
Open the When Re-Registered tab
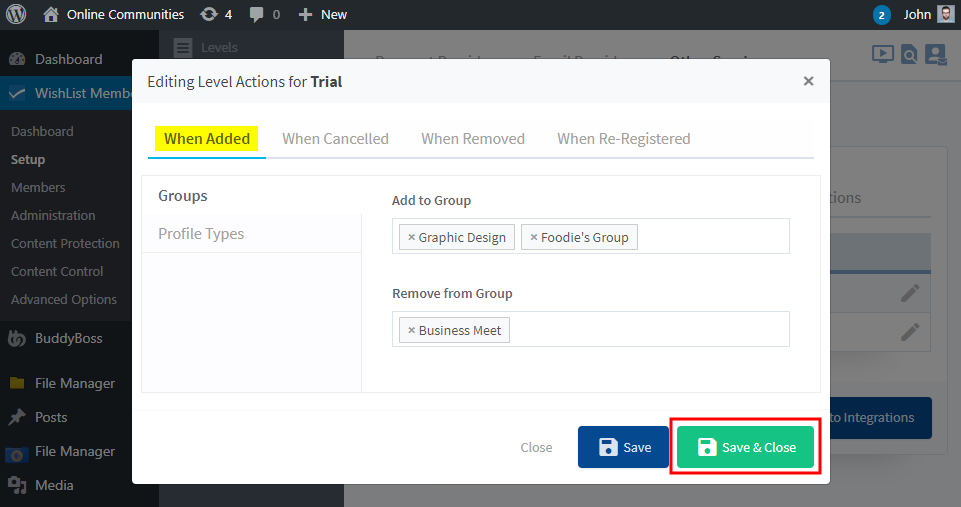tap(623, 139)
